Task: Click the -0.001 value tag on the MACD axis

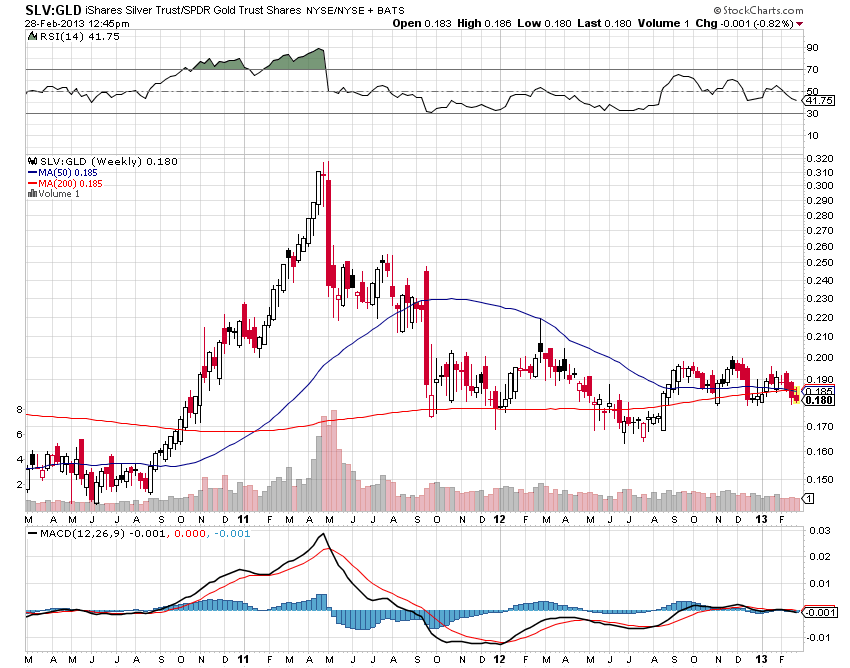Action: 819,612
